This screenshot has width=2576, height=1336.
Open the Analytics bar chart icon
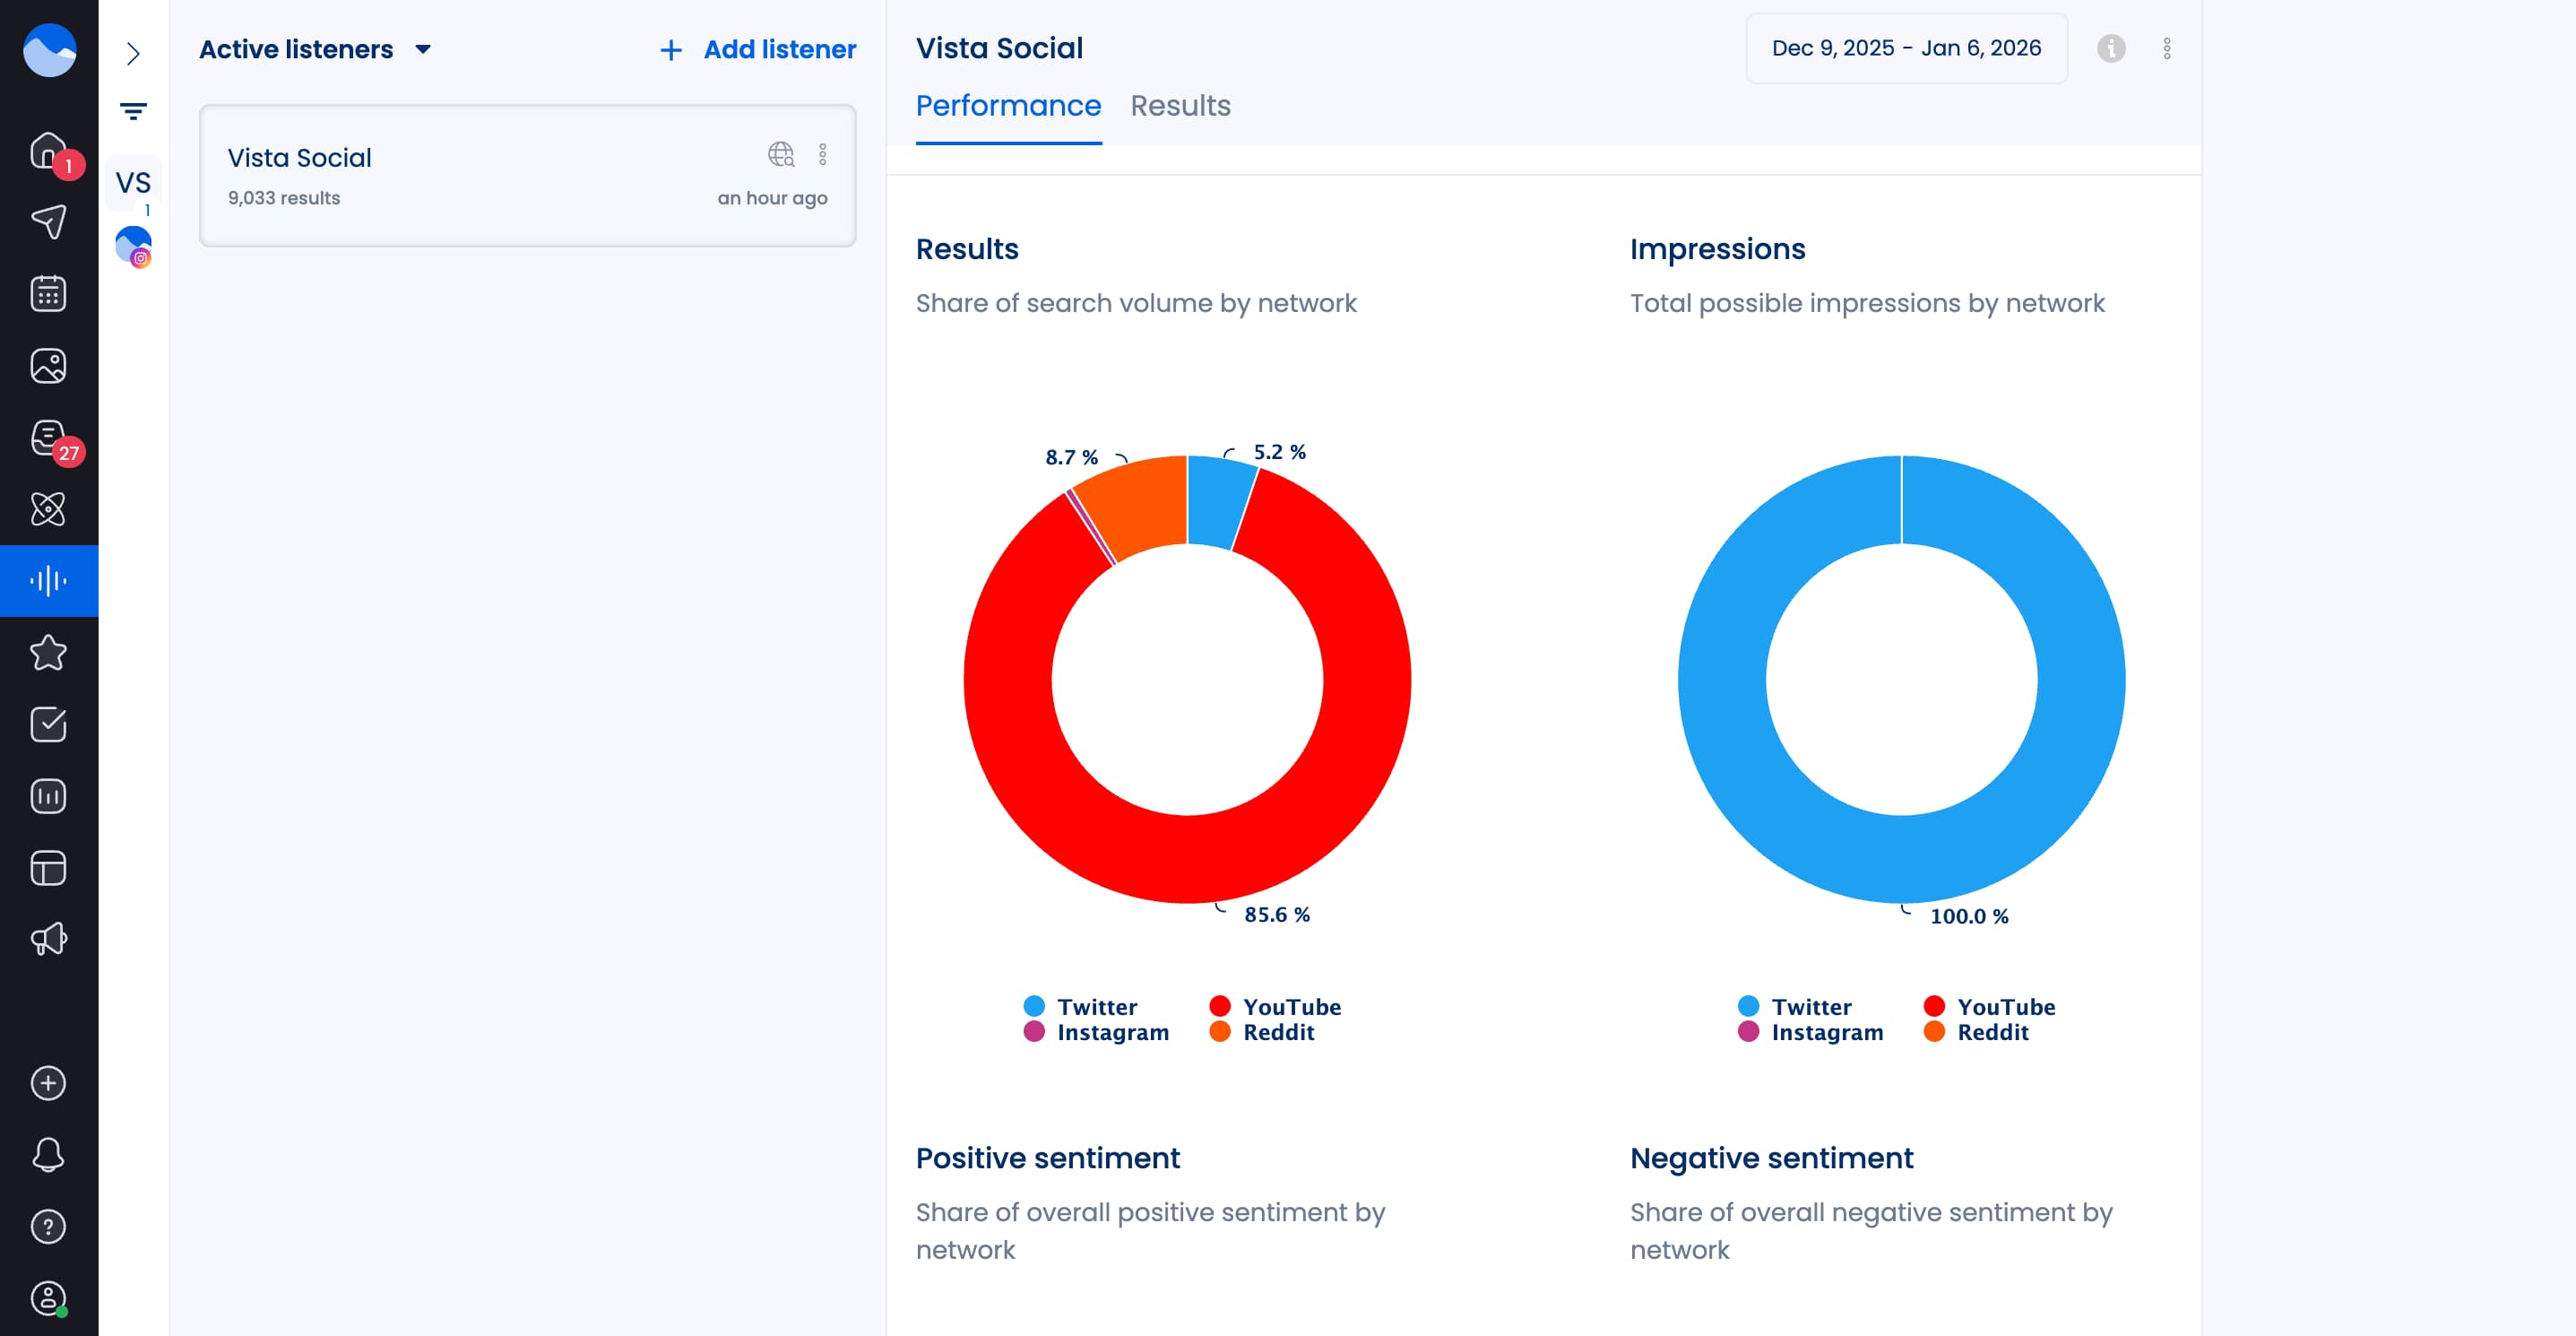click(48, 795)
